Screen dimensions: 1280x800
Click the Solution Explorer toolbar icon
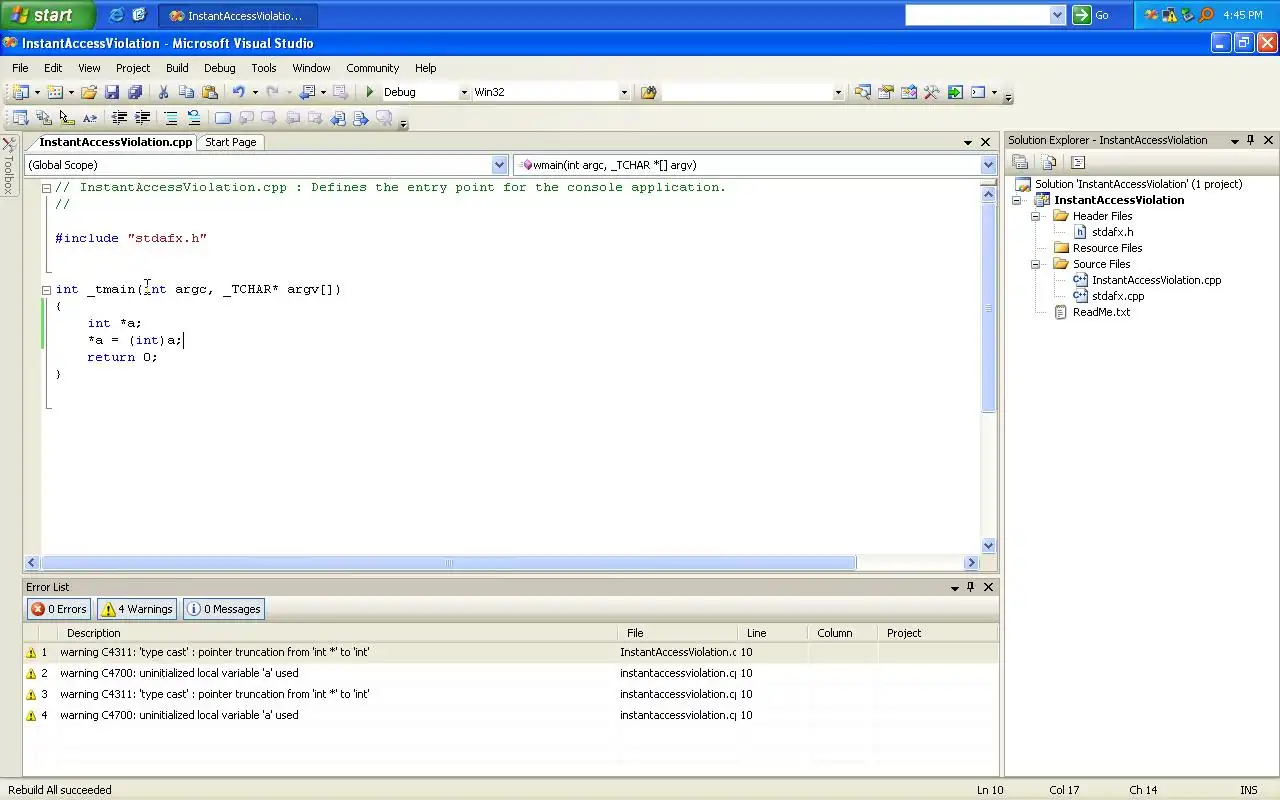[862, 92]
